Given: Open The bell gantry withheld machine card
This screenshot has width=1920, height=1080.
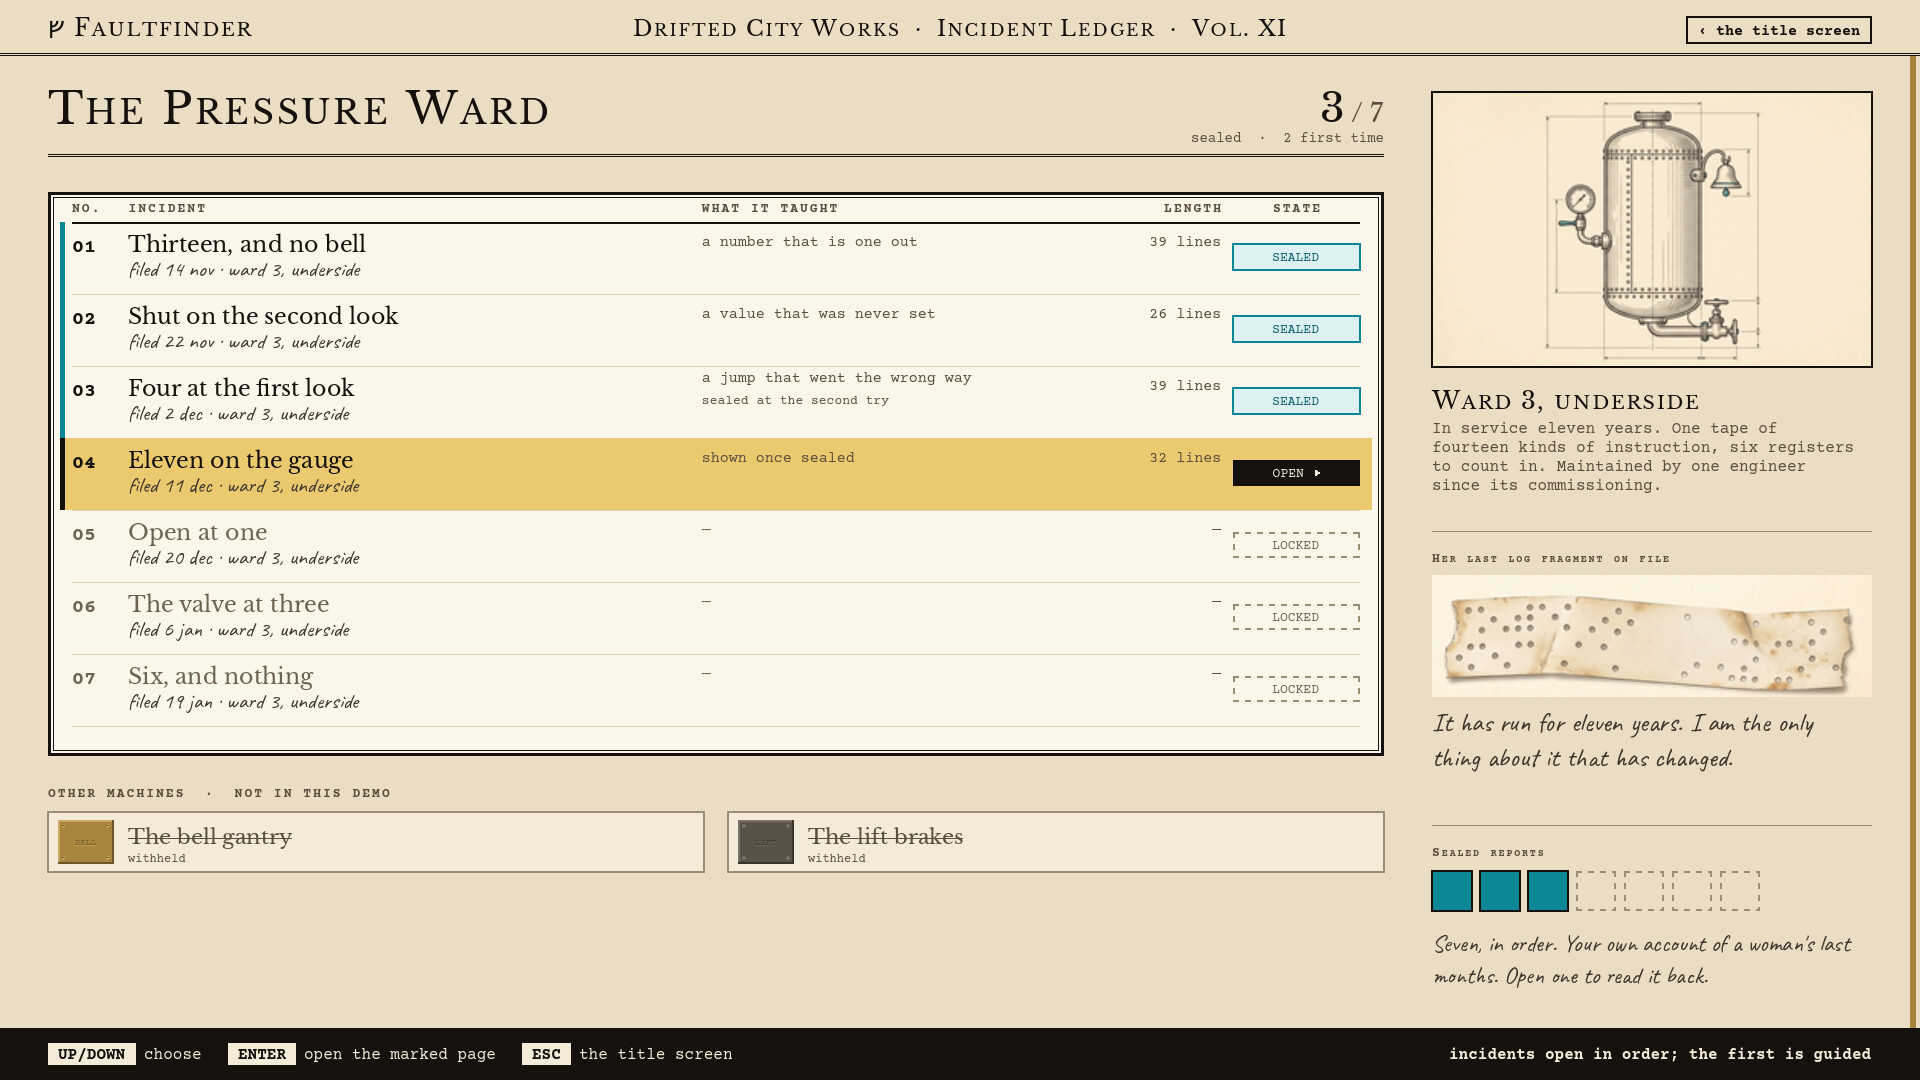Looking at the screenshot, I should (x=376, y=842).
